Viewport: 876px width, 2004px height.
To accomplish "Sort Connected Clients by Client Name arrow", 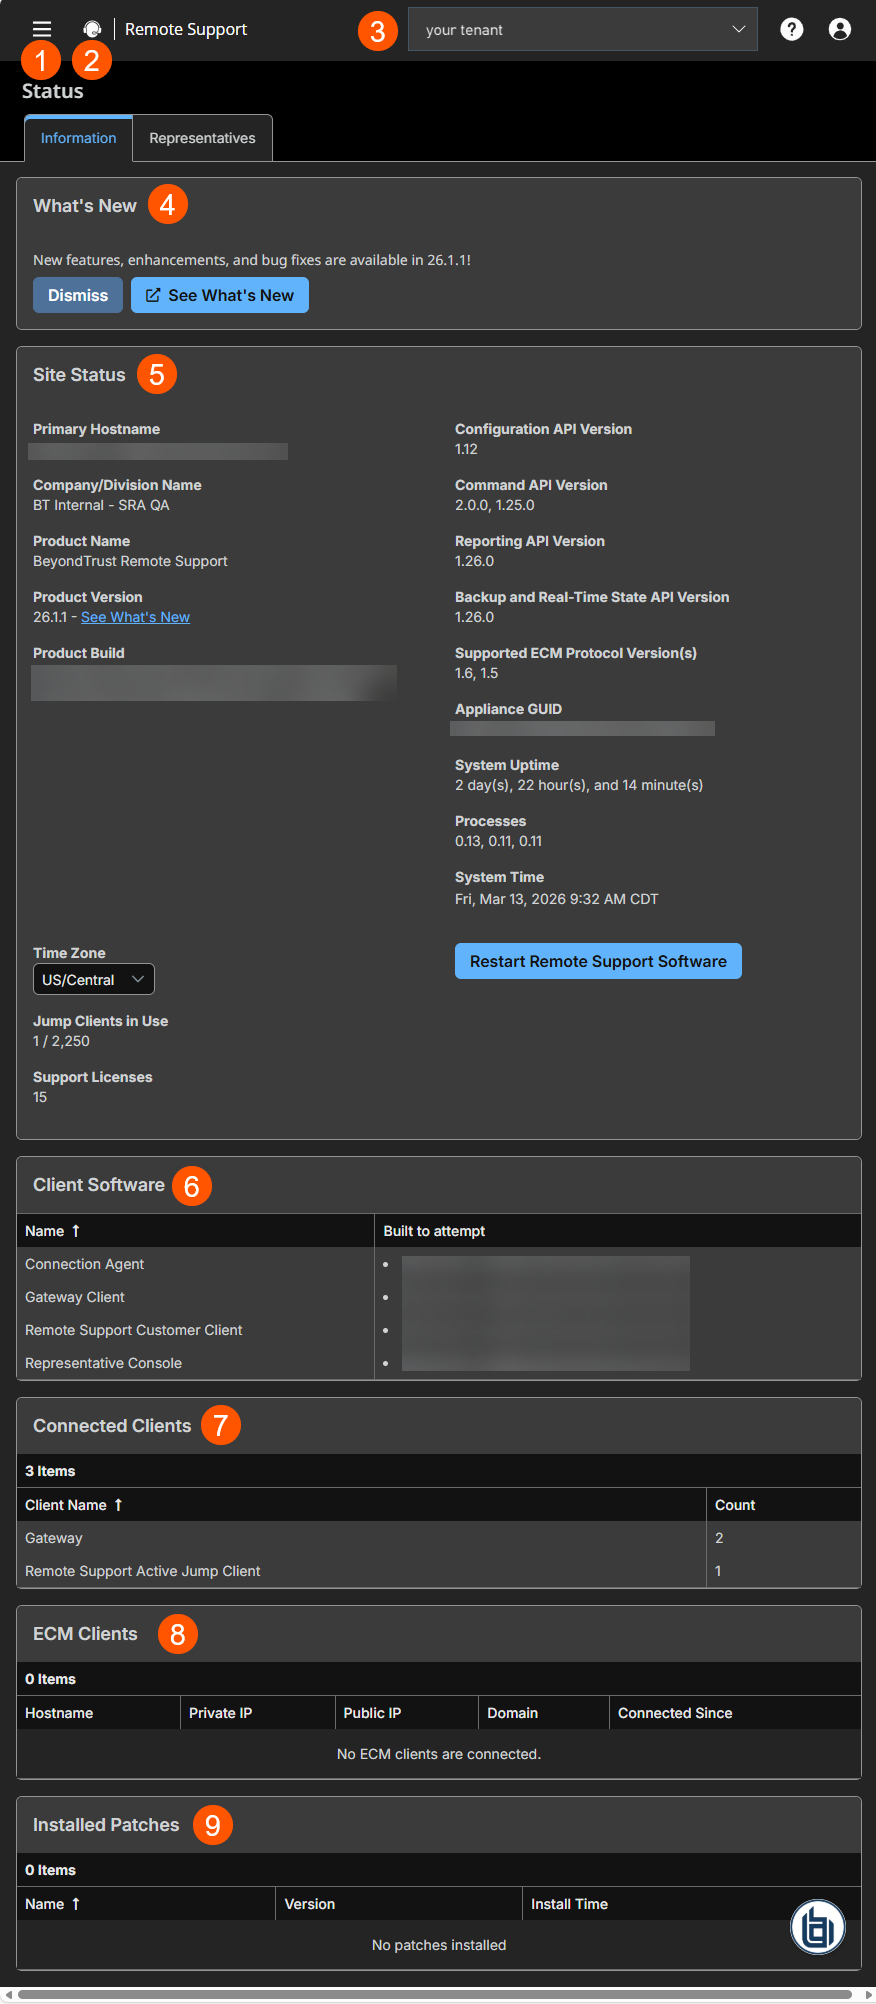I will point(118,1505).
